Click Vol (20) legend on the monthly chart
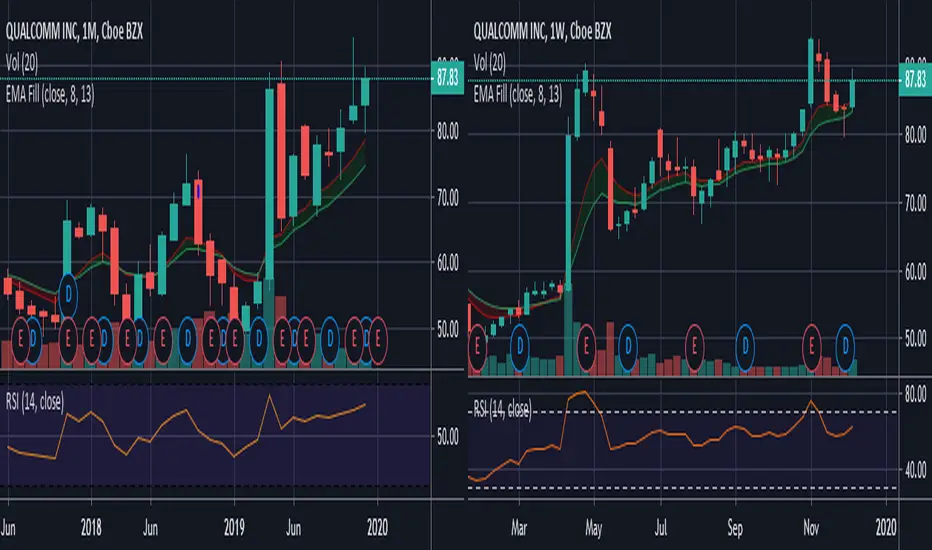932x550 pixels. click(x=22, y=62)
